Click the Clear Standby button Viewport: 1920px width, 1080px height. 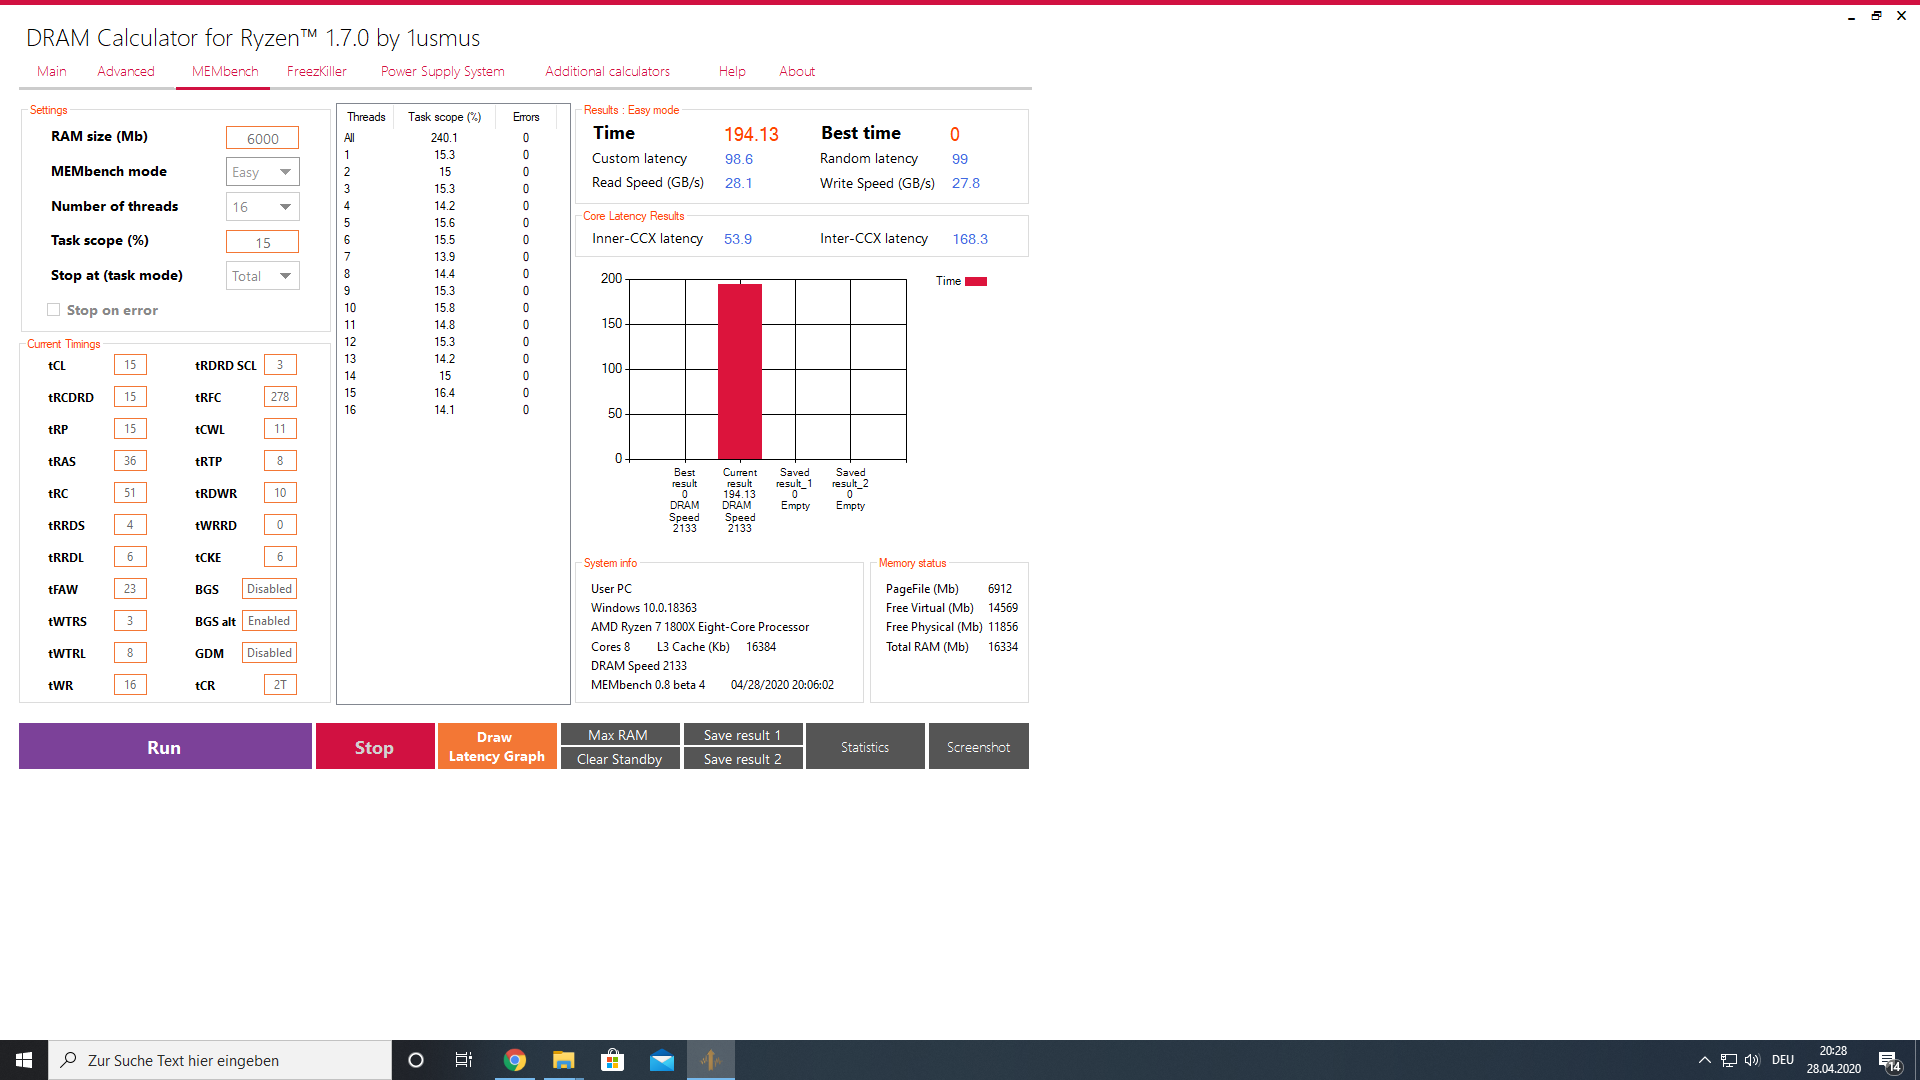coord(619,759)
